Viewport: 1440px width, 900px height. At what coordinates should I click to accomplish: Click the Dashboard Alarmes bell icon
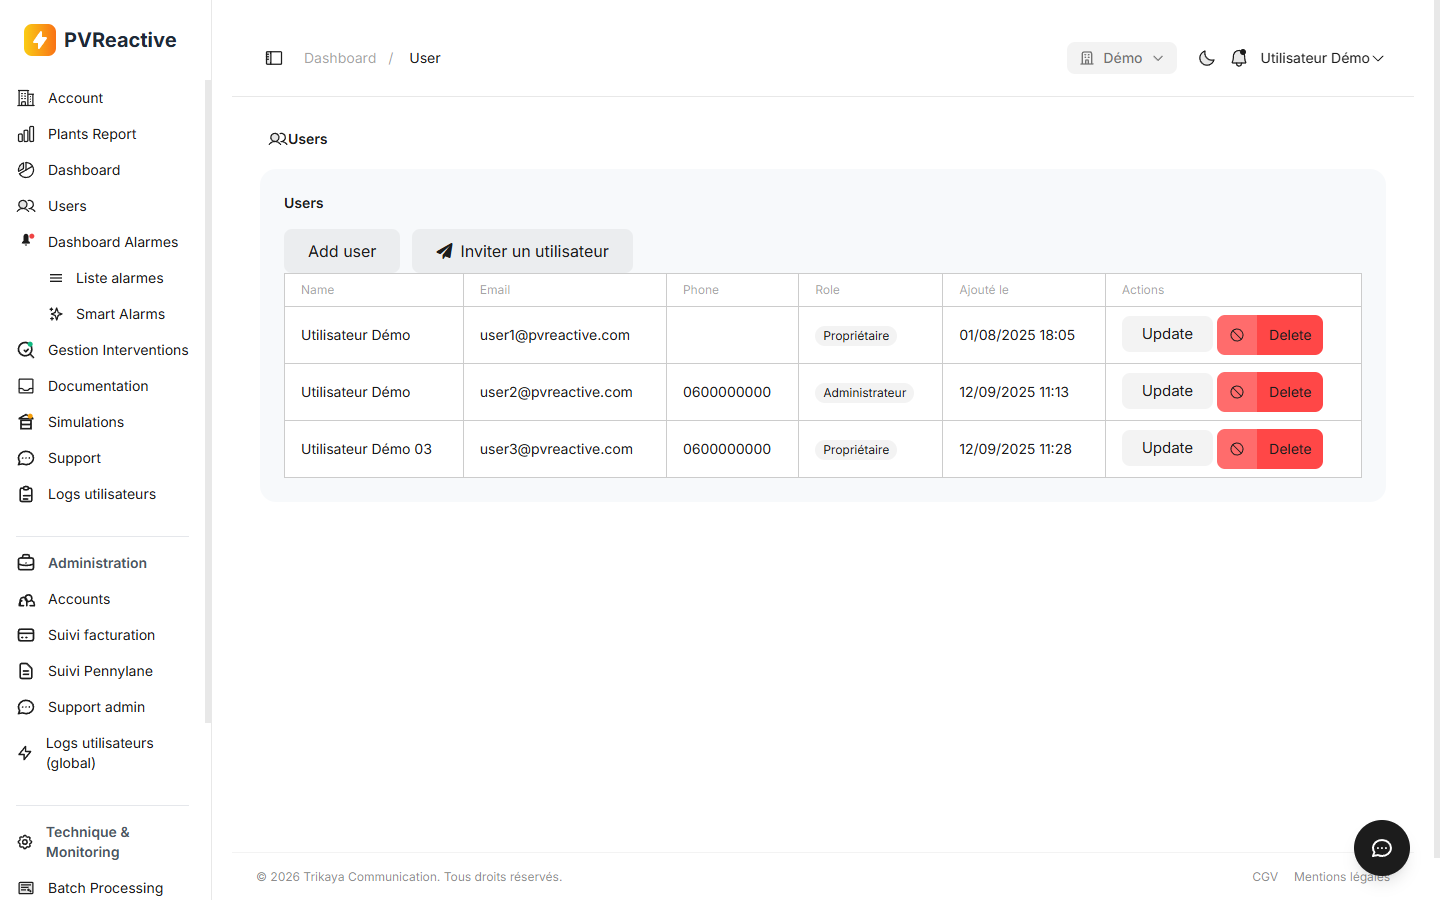27,241
